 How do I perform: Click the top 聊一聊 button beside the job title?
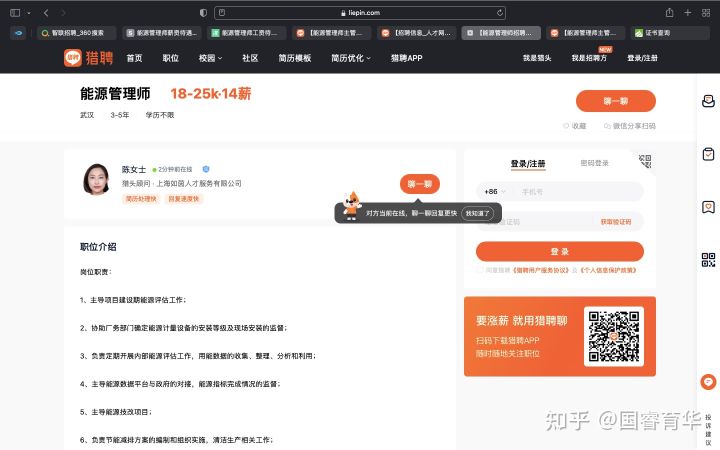pos(615,101)
